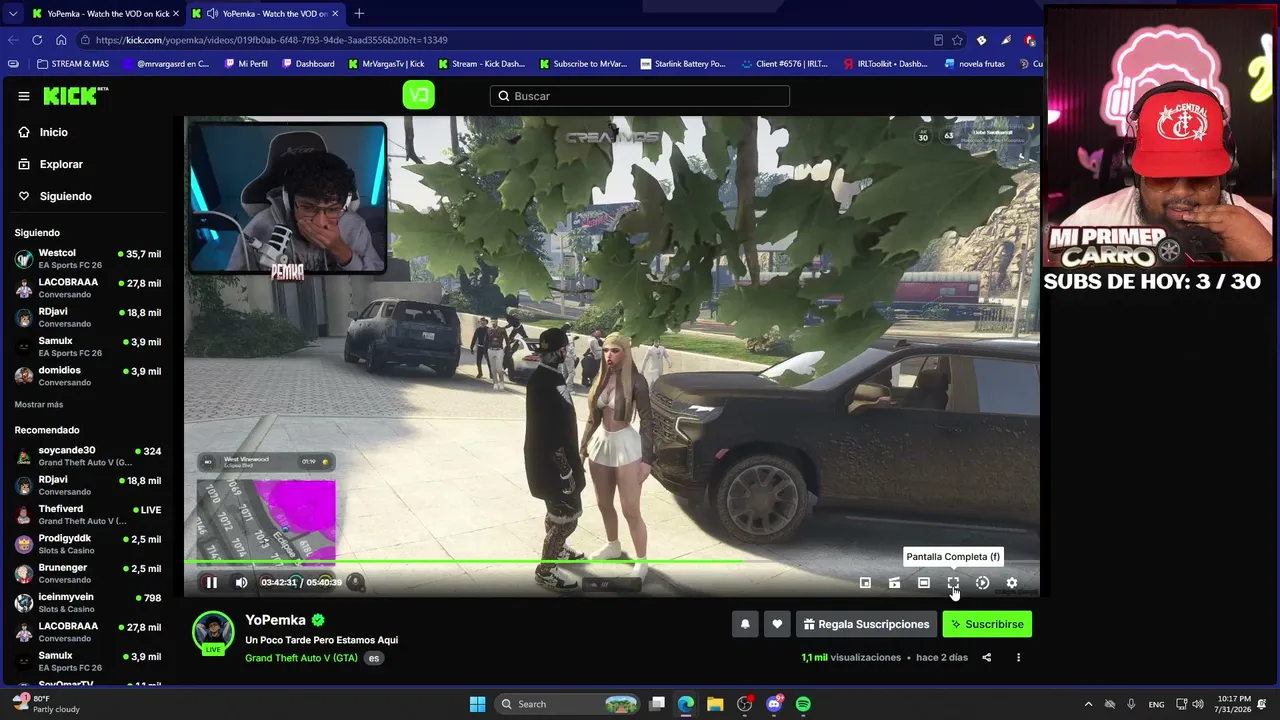Click the microphone icon in system tray

click(x=1131, y=704)
